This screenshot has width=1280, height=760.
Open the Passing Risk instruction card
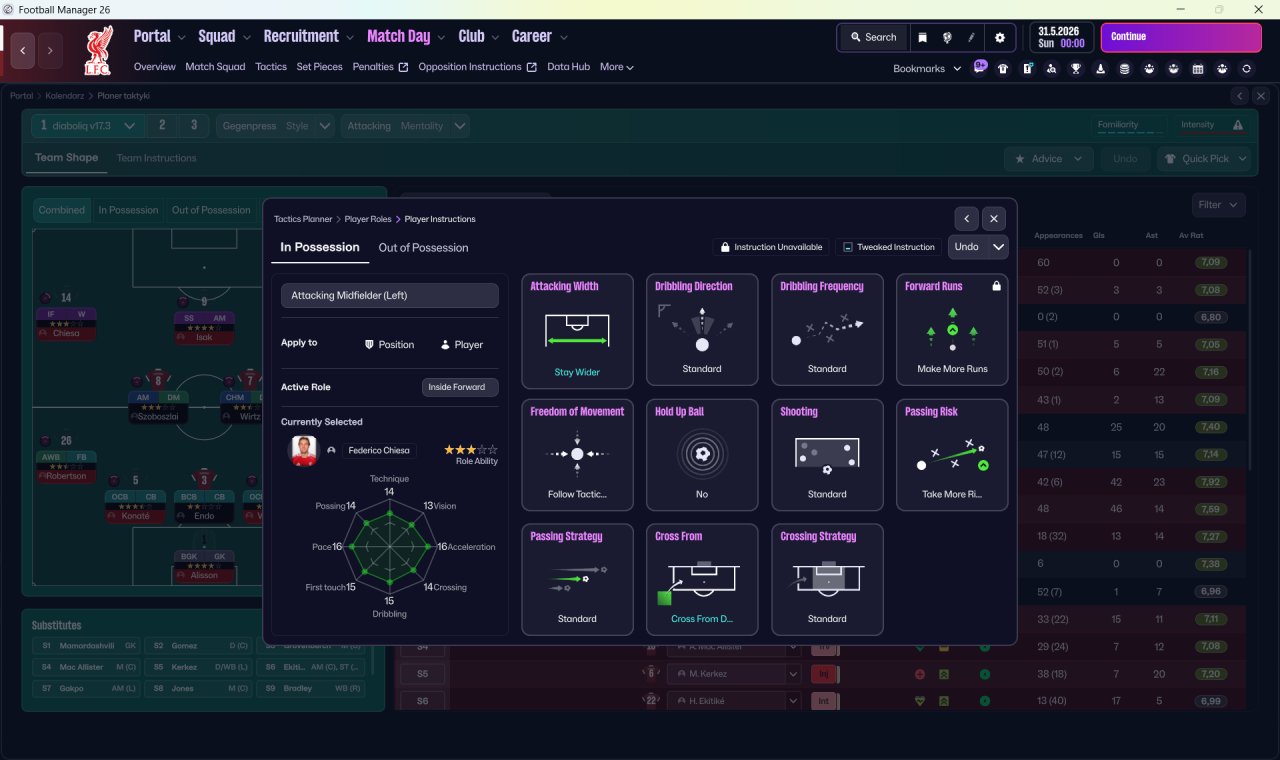[952, 455]
